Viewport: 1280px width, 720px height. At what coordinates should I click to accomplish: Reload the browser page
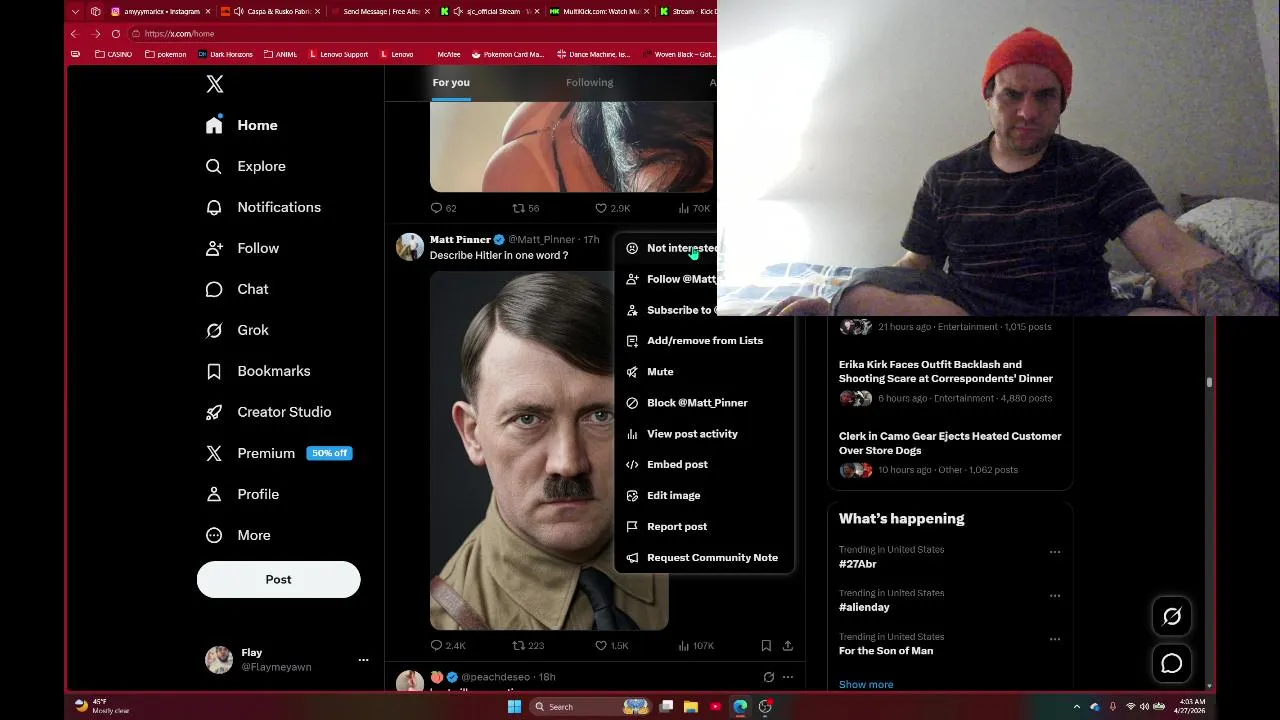pyautogui.click(x=115, y=34)
